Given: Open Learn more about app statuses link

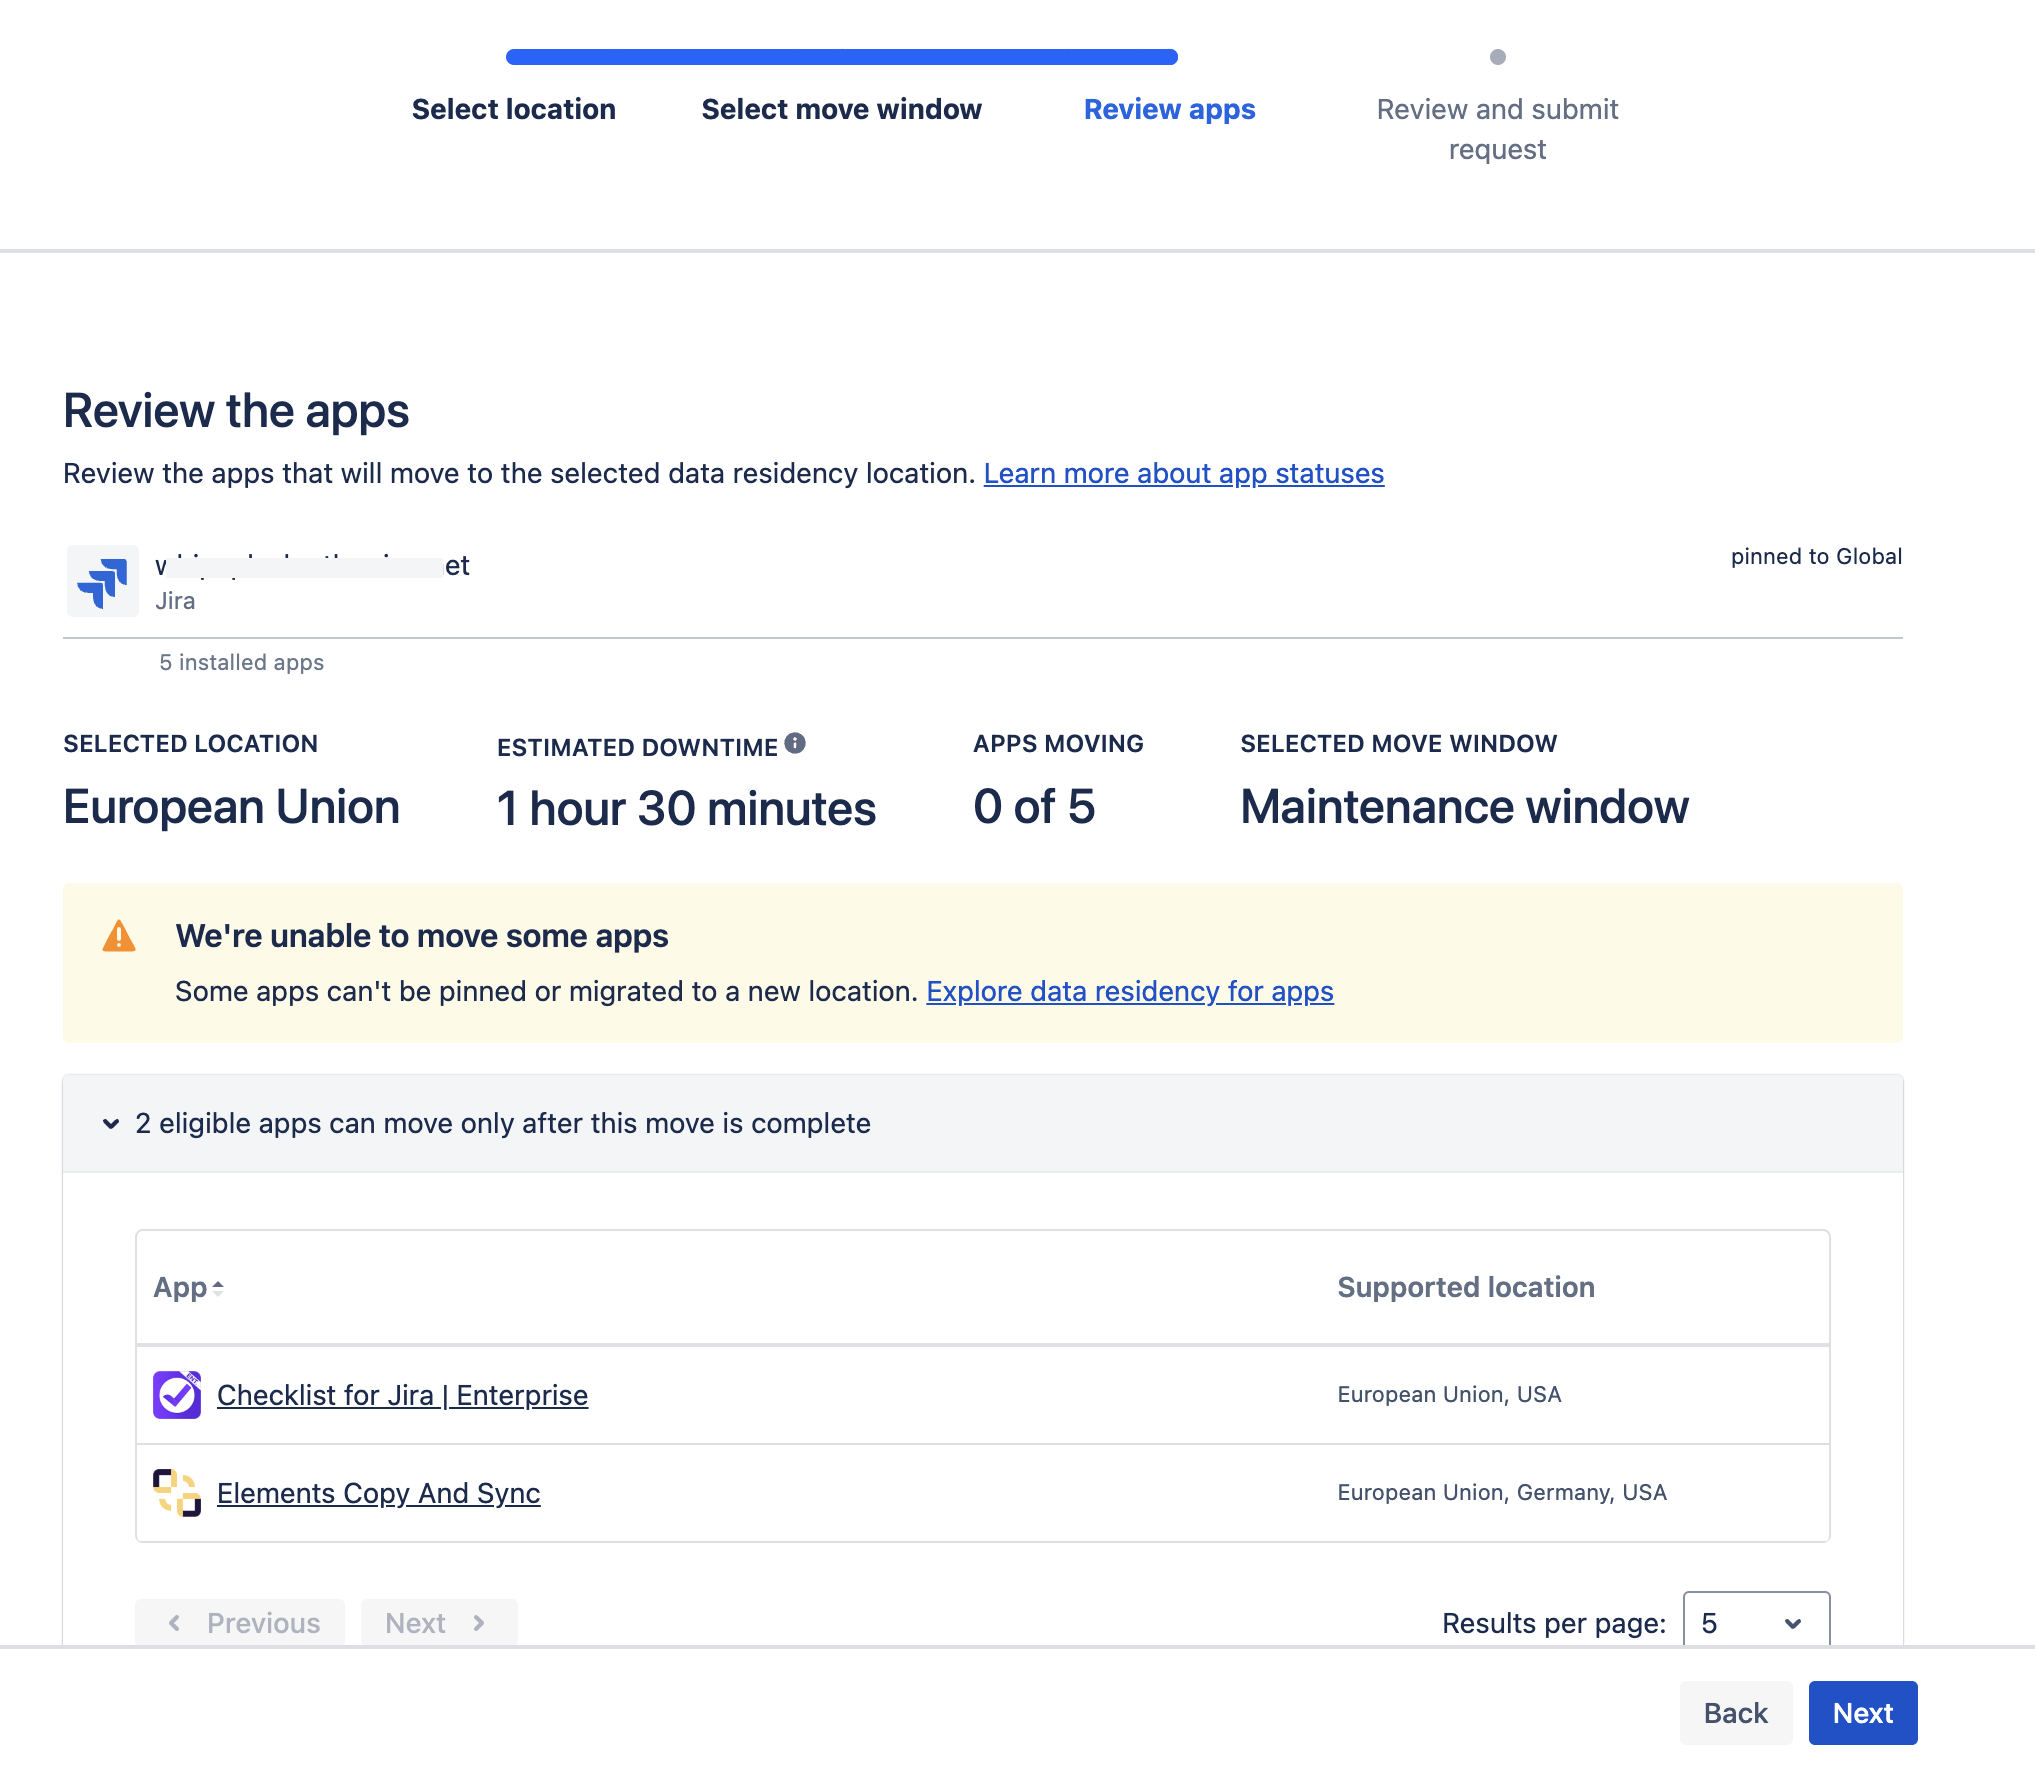Looking at the screenshot, I should point(1183,473).
